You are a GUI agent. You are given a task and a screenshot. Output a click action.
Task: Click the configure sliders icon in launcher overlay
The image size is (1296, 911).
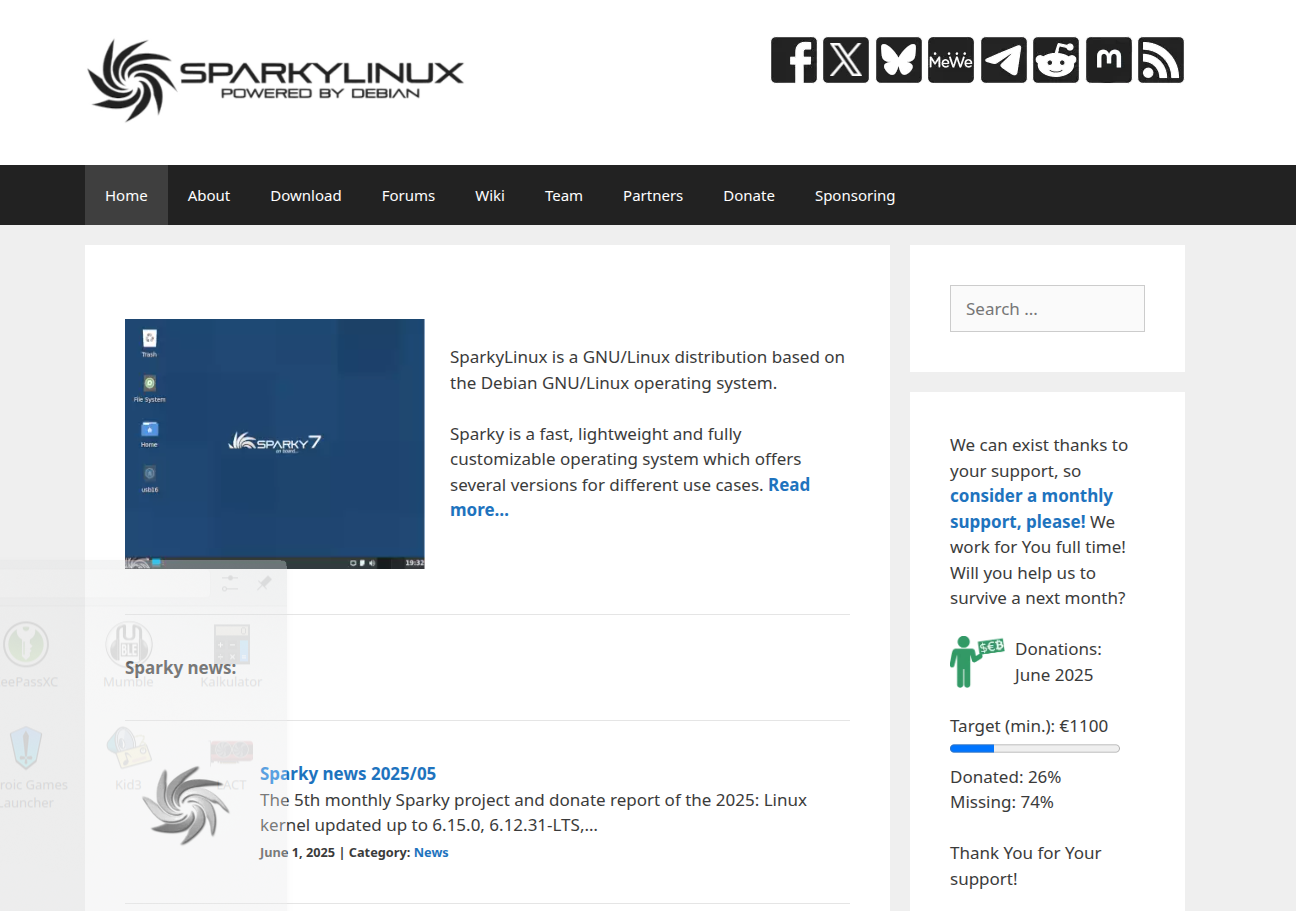(x=230, y=583)
